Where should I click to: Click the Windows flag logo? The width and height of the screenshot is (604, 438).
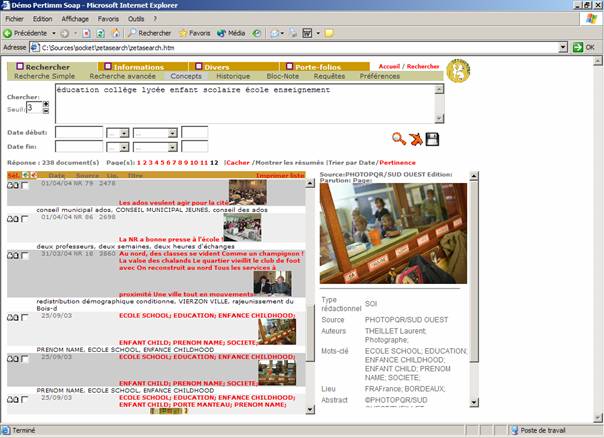(x=591, y=18)
